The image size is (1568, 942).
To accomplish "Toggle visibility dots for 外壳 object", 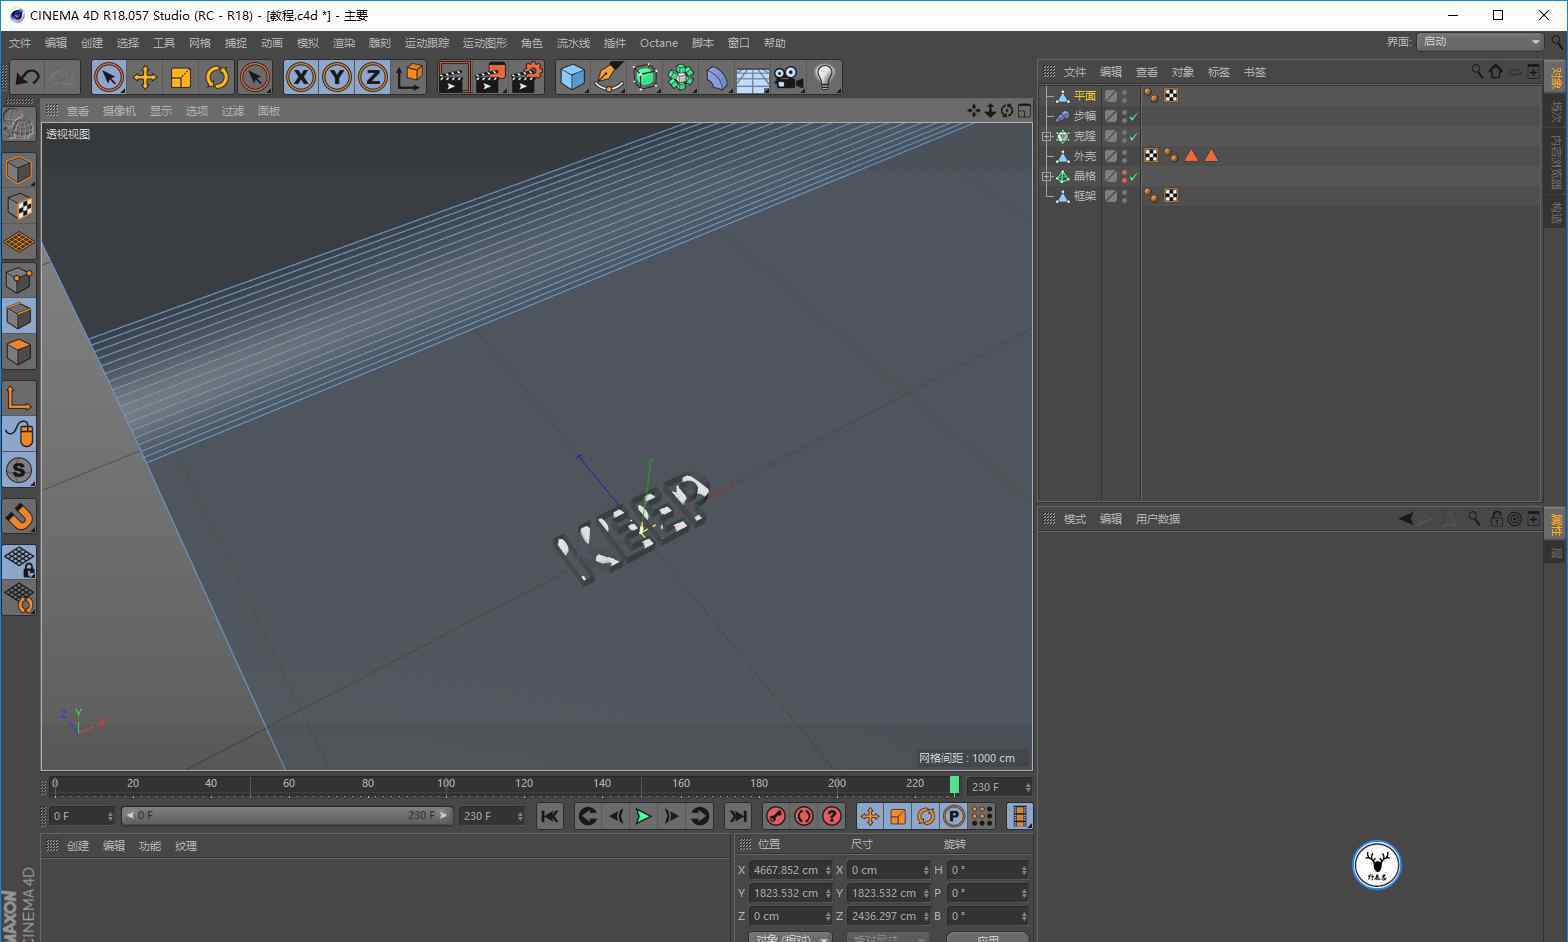I will click(1124, 156).
